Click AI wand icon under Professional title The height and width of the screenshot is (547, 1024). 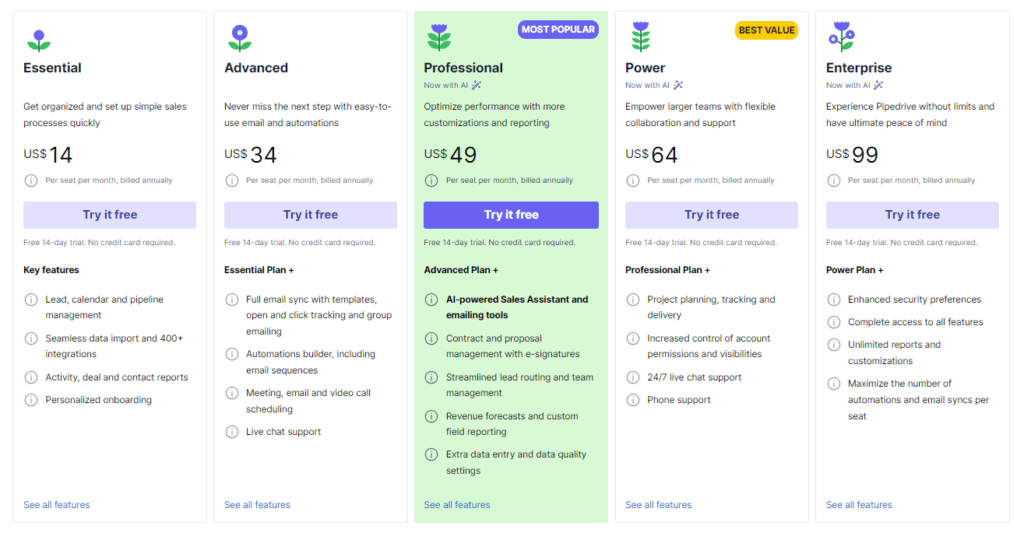coord(477,85)
